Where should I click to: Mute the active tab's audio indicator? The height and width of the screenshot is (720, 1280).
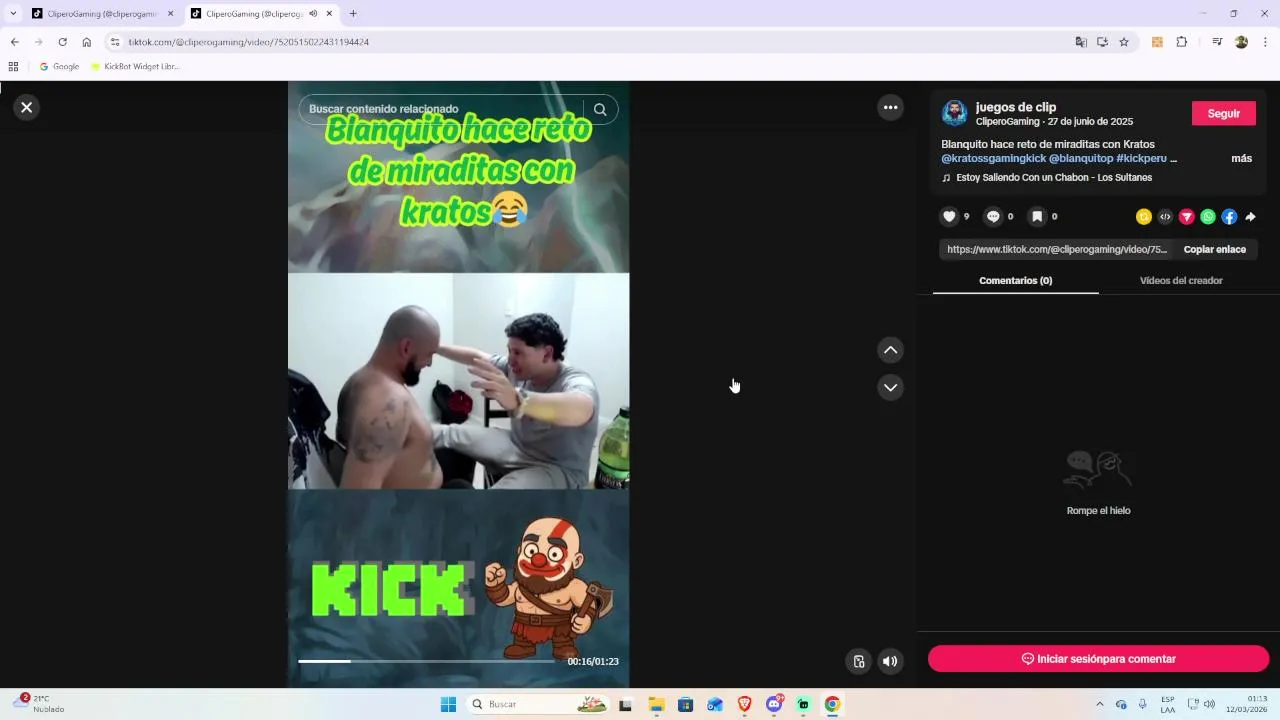pos(313,14)
